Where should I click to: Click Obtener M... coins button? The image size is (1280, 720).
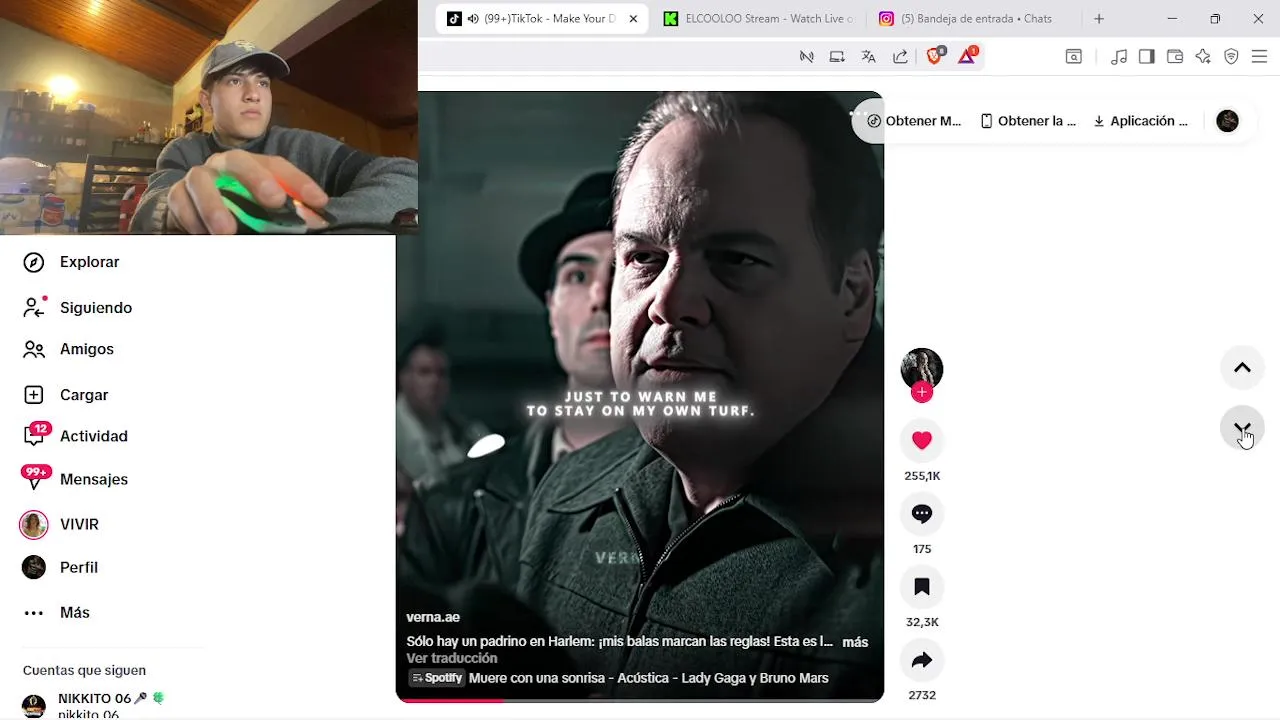point(914,121)
